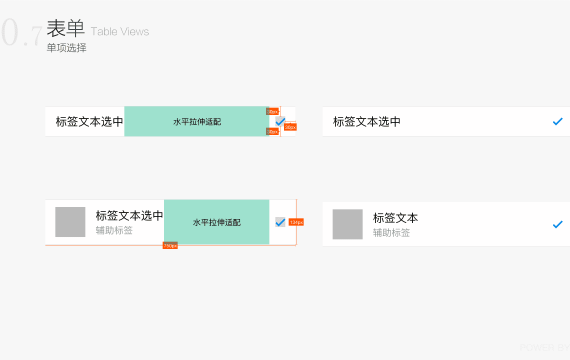Click the 标签文本 title in right card
The width and height of the screenshot is (570, 360).
click(396, 218)
